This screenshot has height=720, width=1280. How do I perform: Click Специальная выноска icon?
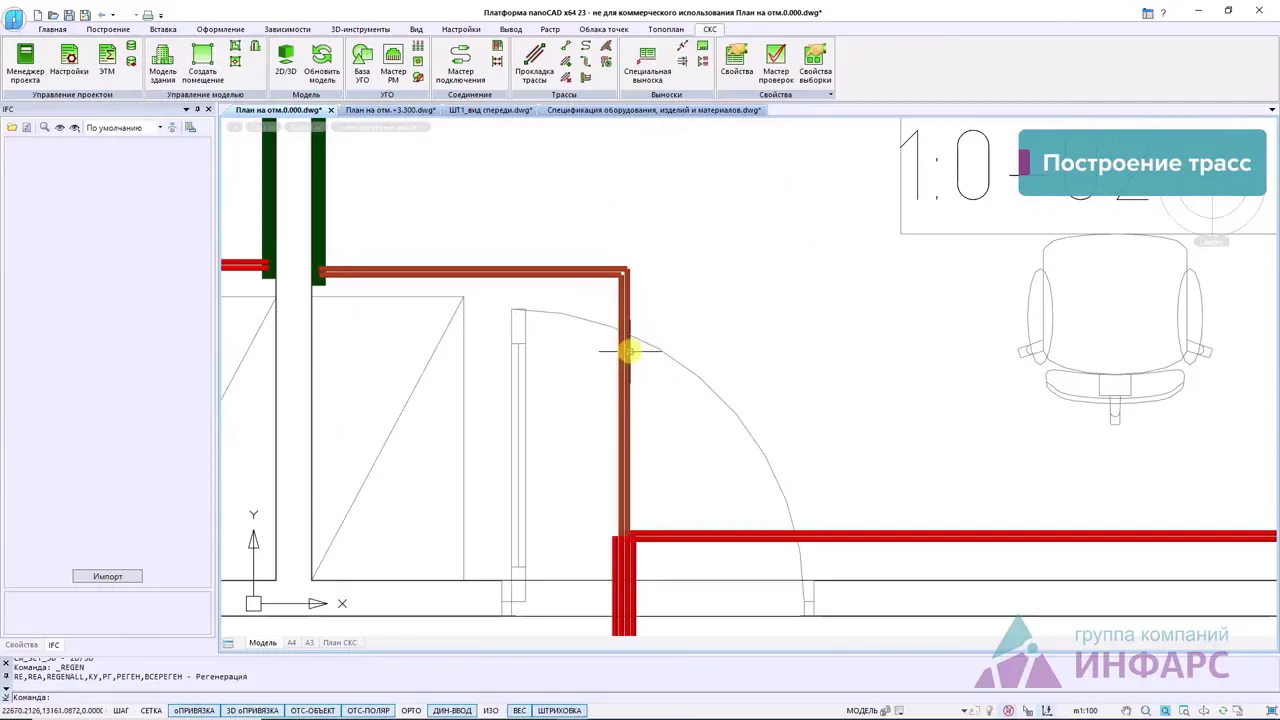647,64
